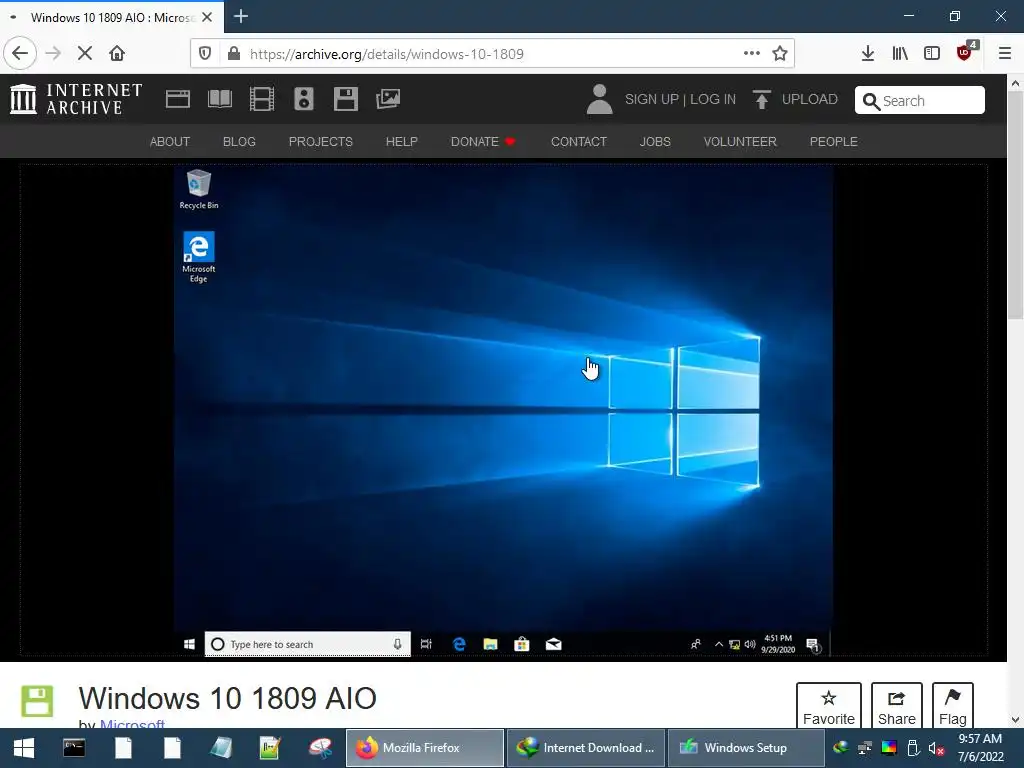Open the Windows Start menu
This screenshot has height=768, width=1024.
[24, 748]
